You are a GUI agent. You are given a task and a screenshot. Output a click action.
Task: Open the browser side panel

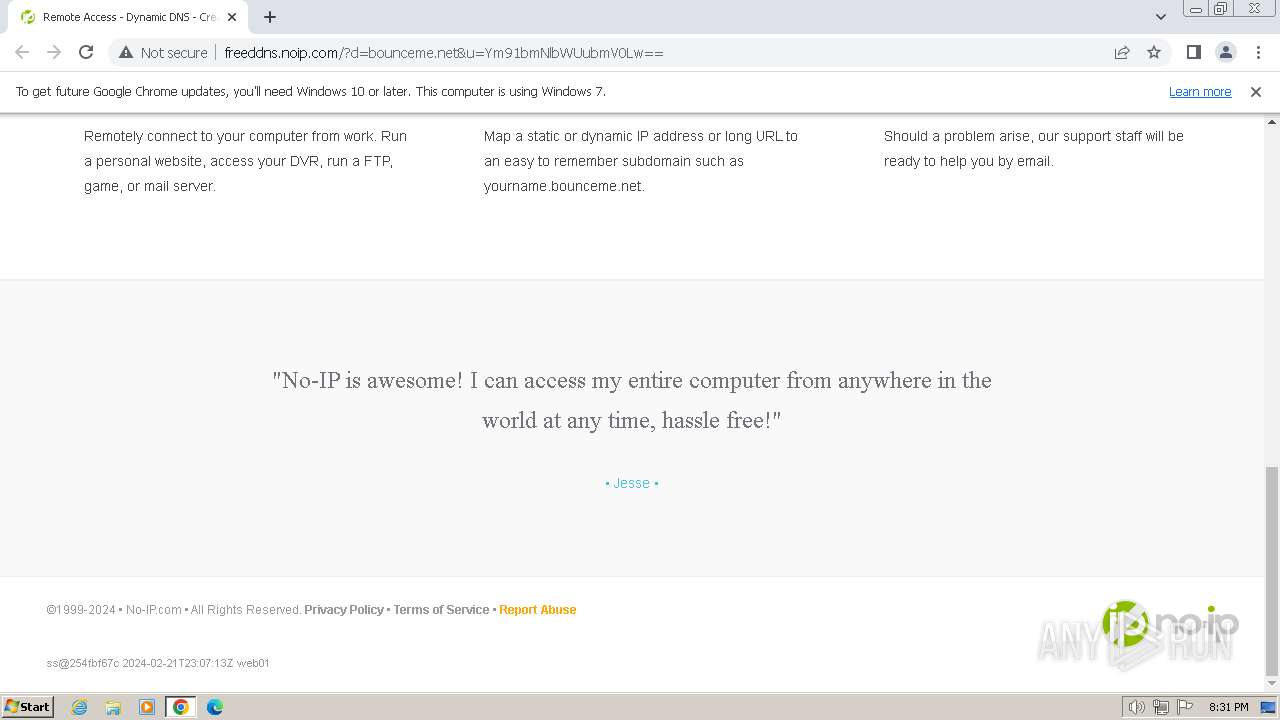(1194, 52)
